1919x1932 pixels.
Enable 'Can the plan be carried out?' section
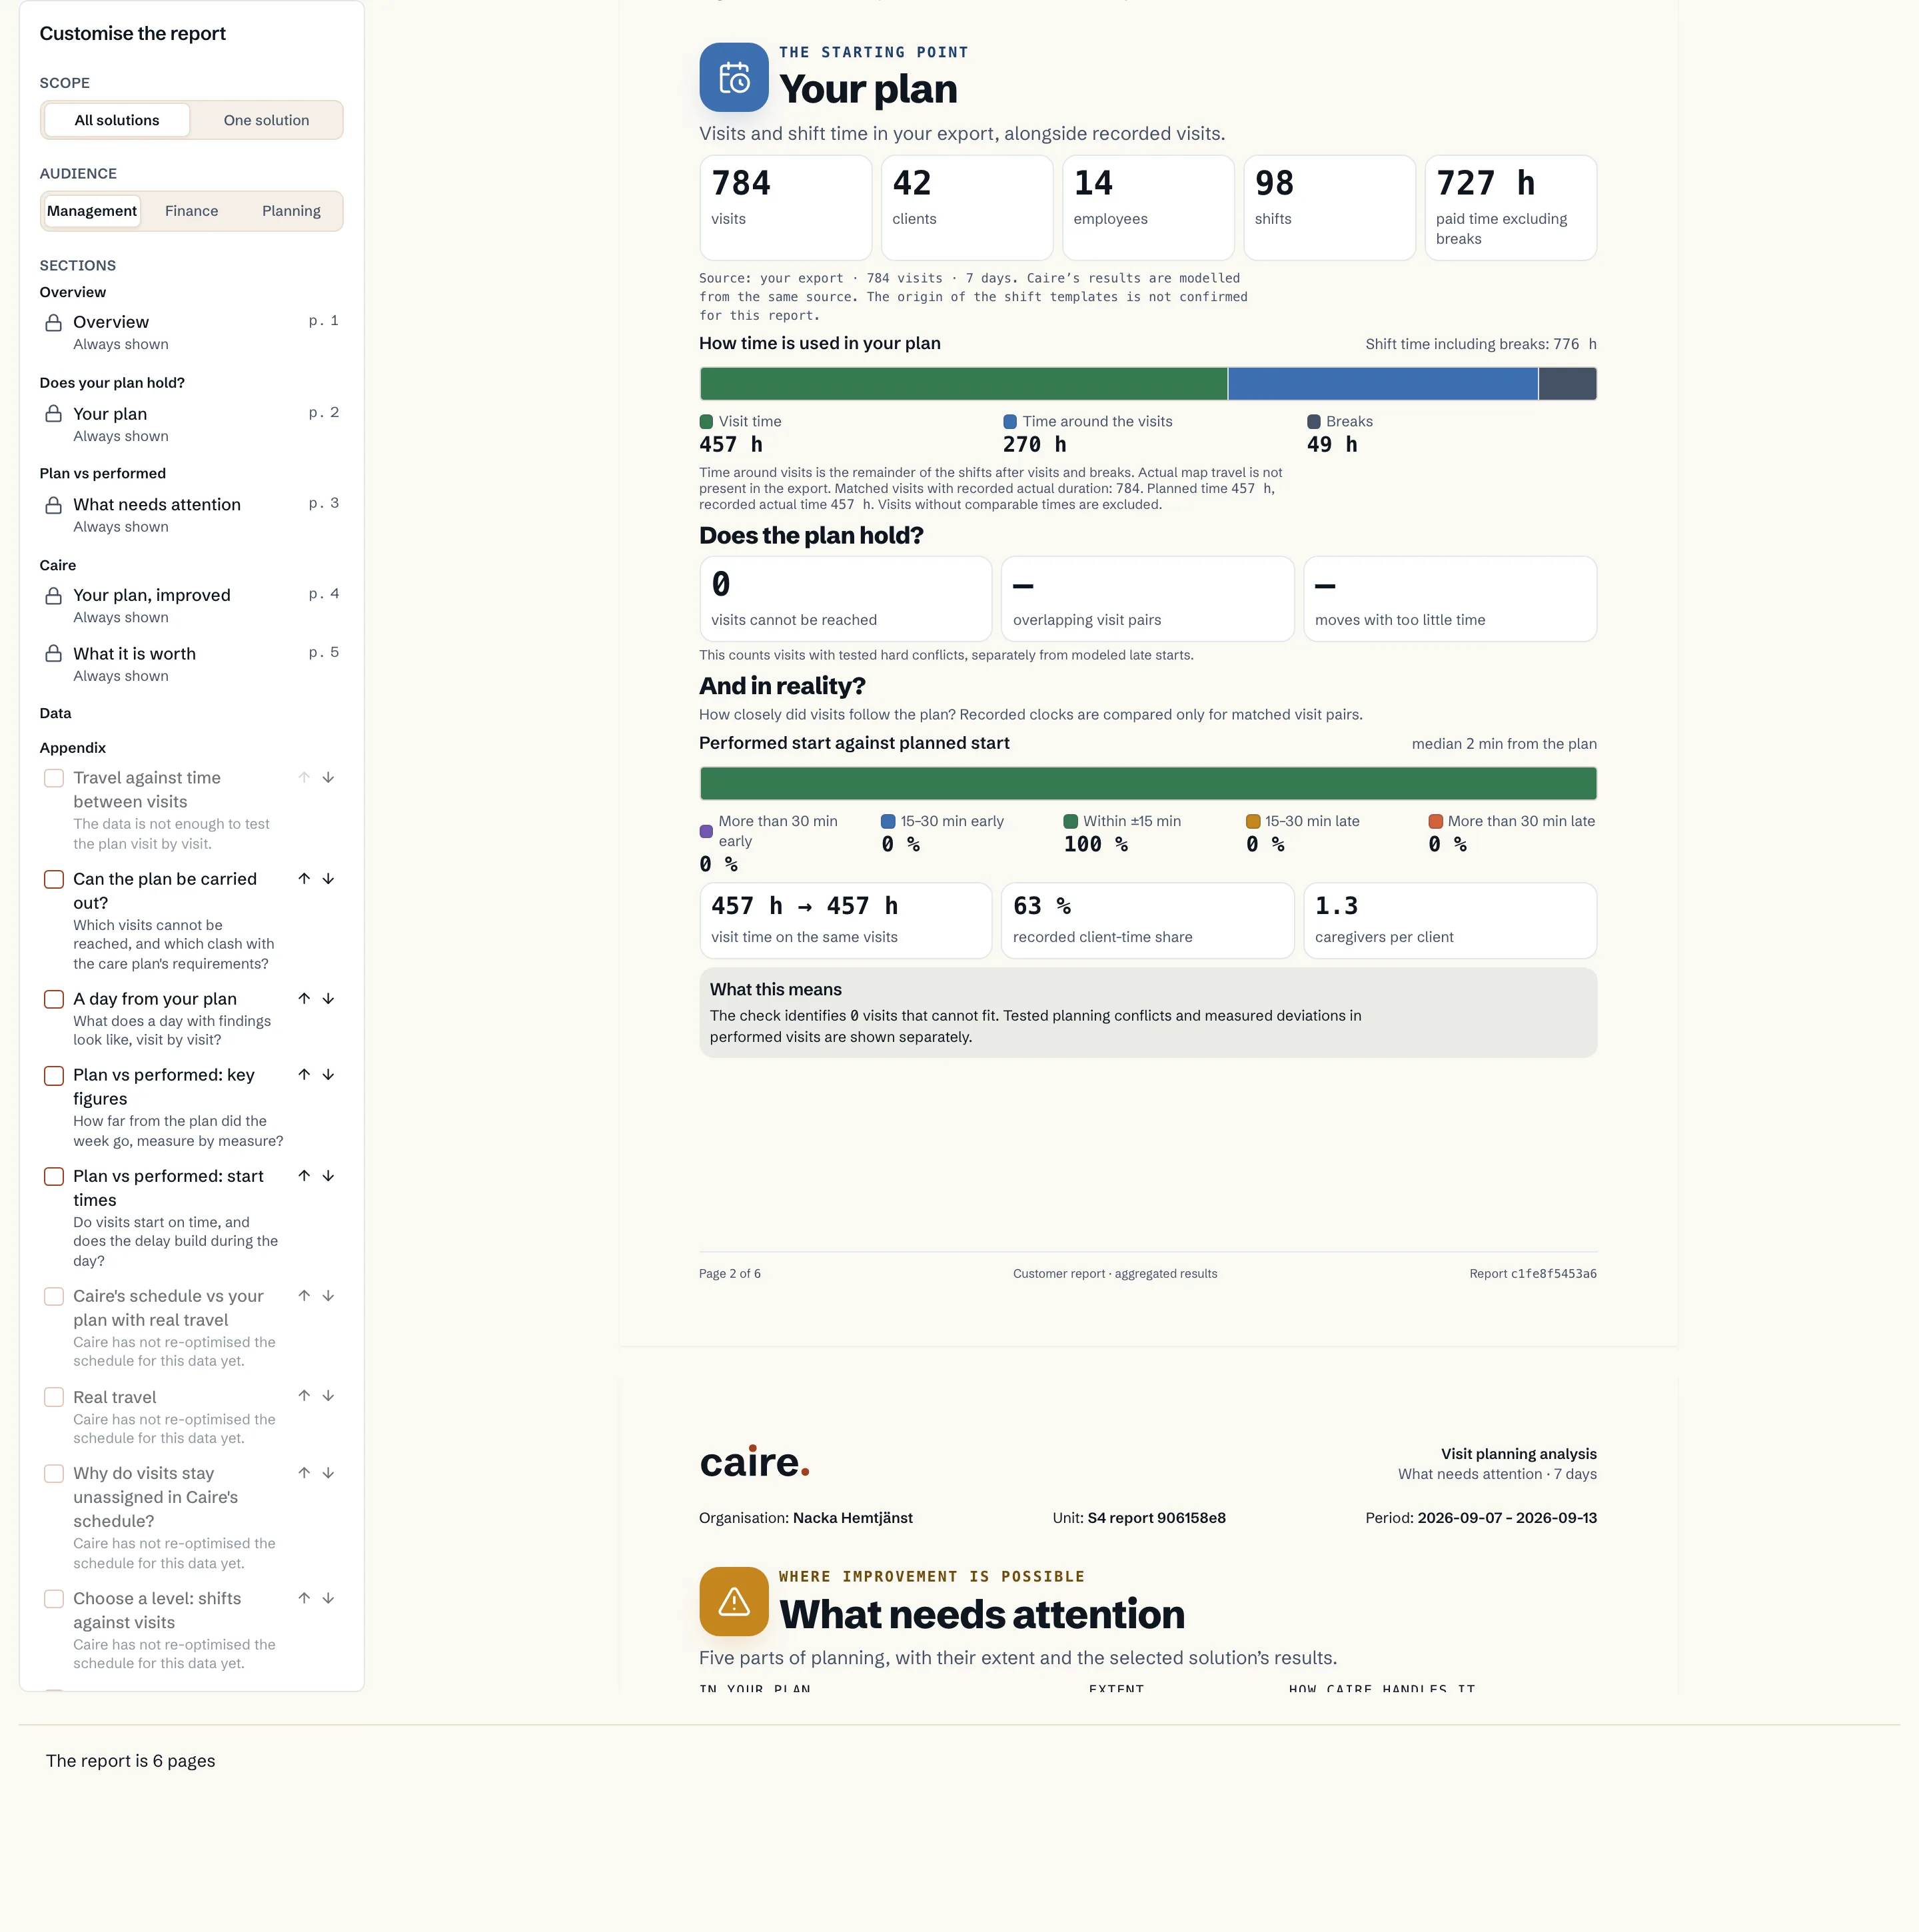coord(54,879)
